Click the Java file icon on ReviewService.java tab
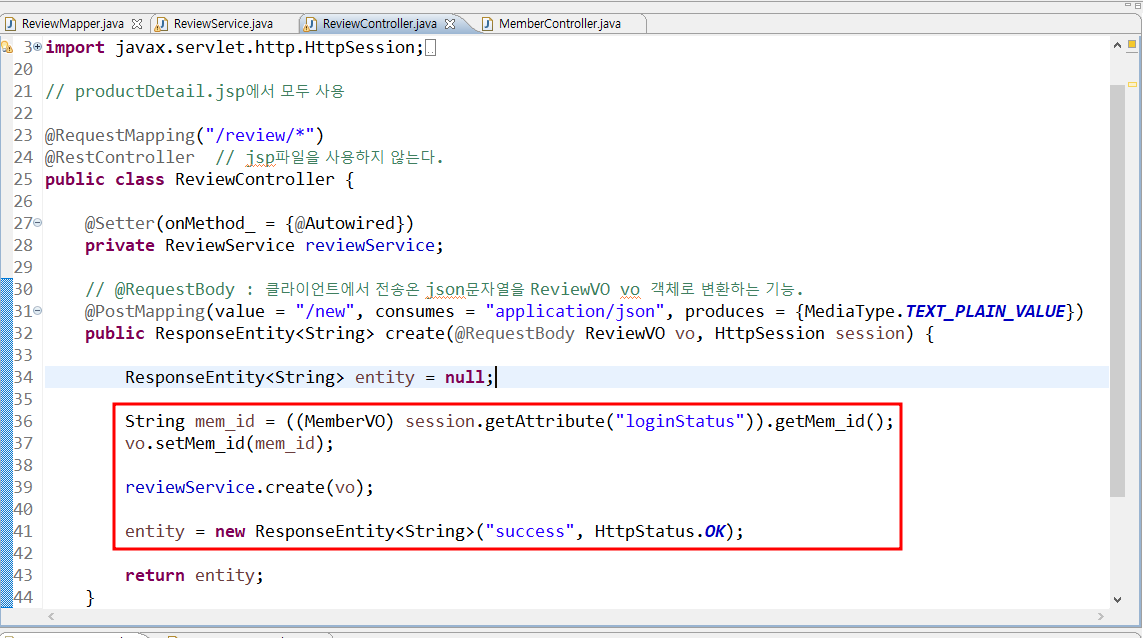Image resolution: width=1143 pixels, height=638 pixels. [162, 24]
